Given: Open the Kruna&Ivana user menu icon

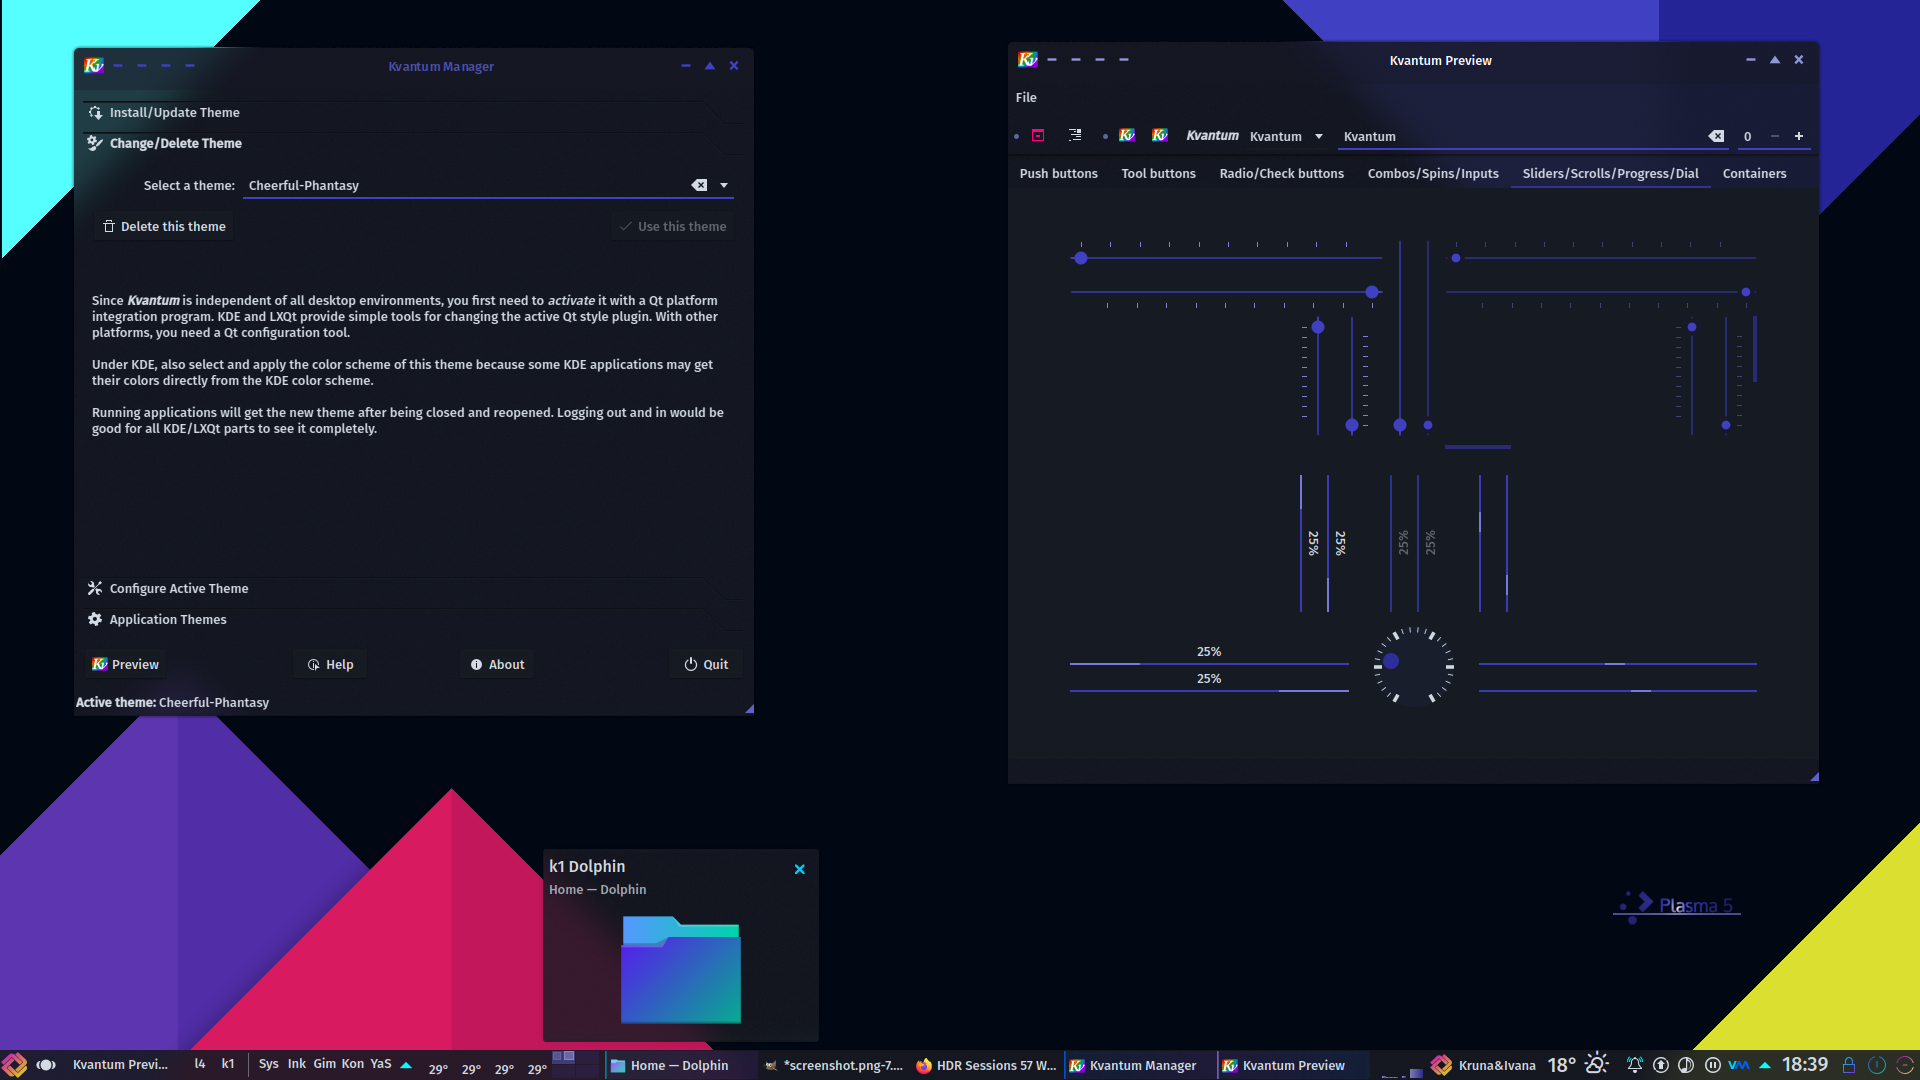Looking at the screenshot, I should (x=1441, y=1065).
